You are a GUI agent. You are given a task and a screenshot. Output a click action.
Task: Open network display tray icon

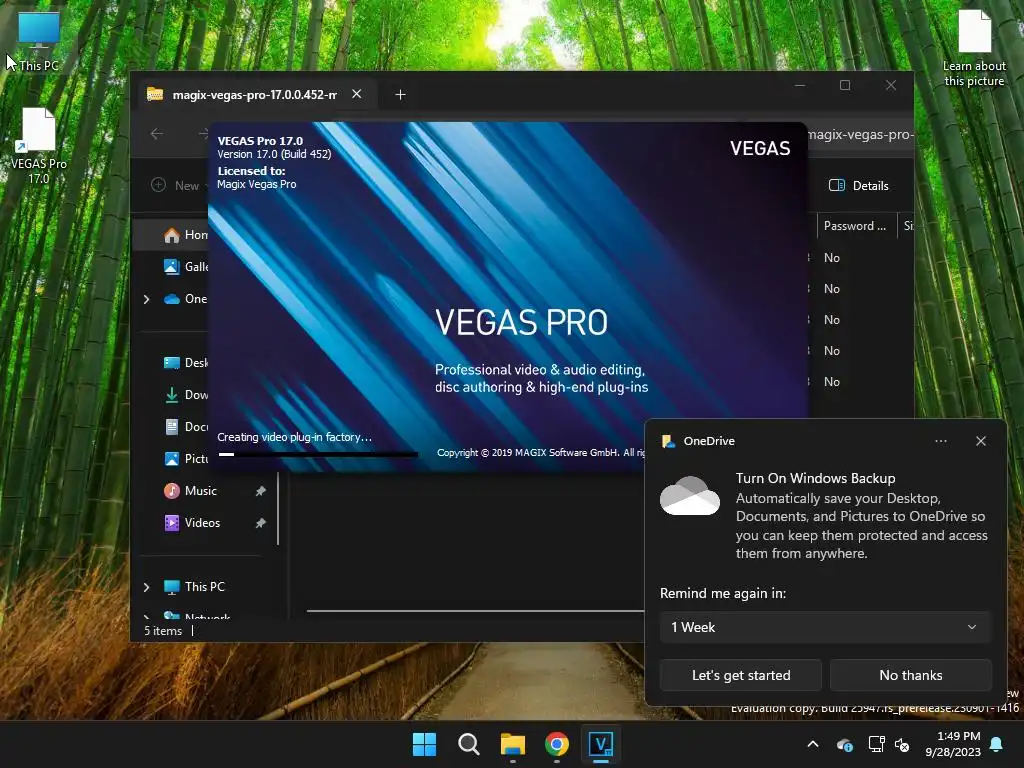(x=876, y=744)
